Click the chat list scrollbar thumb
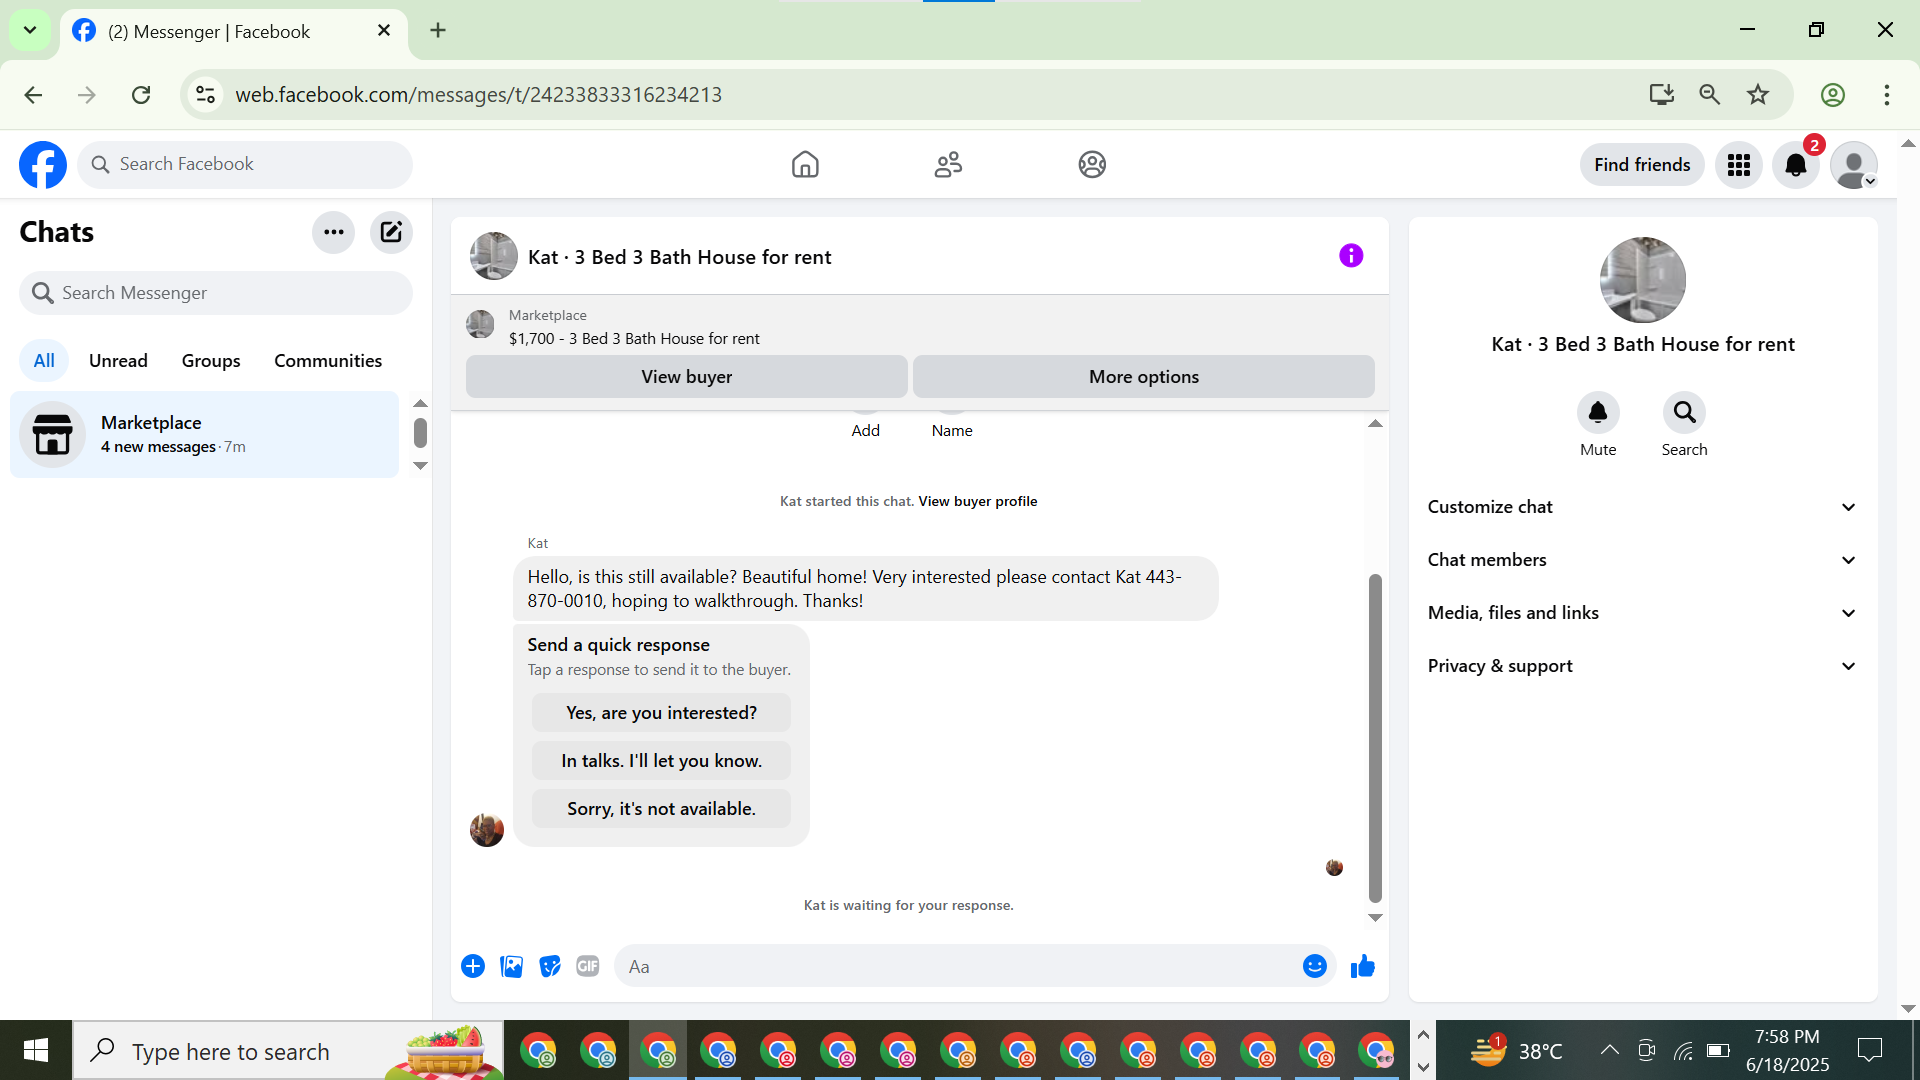 tap(420, 433)
